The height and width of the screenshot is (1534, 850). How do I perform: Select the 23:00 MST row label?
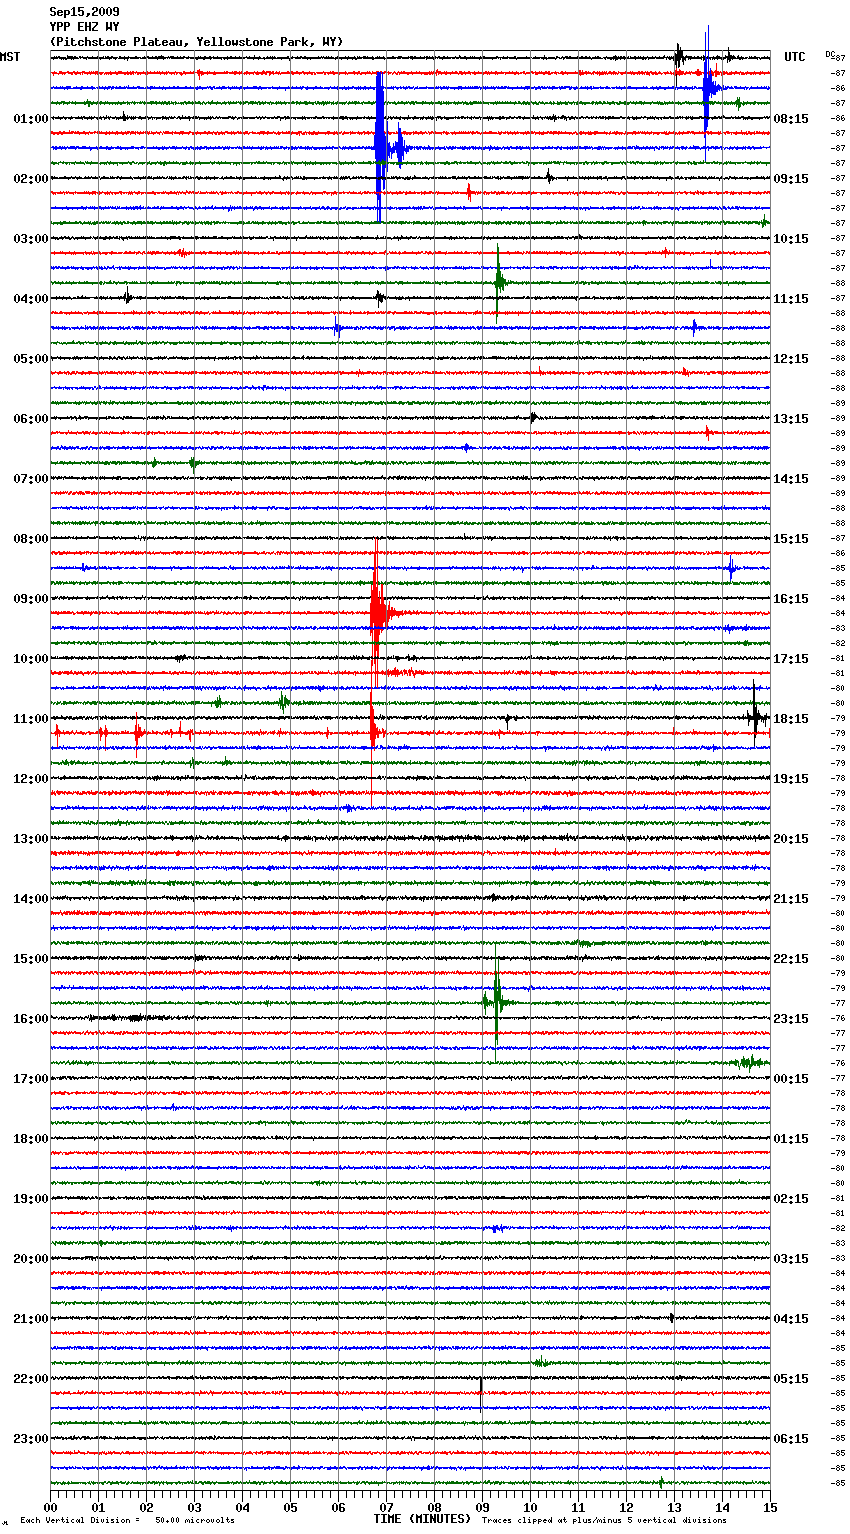point(30,1439)
